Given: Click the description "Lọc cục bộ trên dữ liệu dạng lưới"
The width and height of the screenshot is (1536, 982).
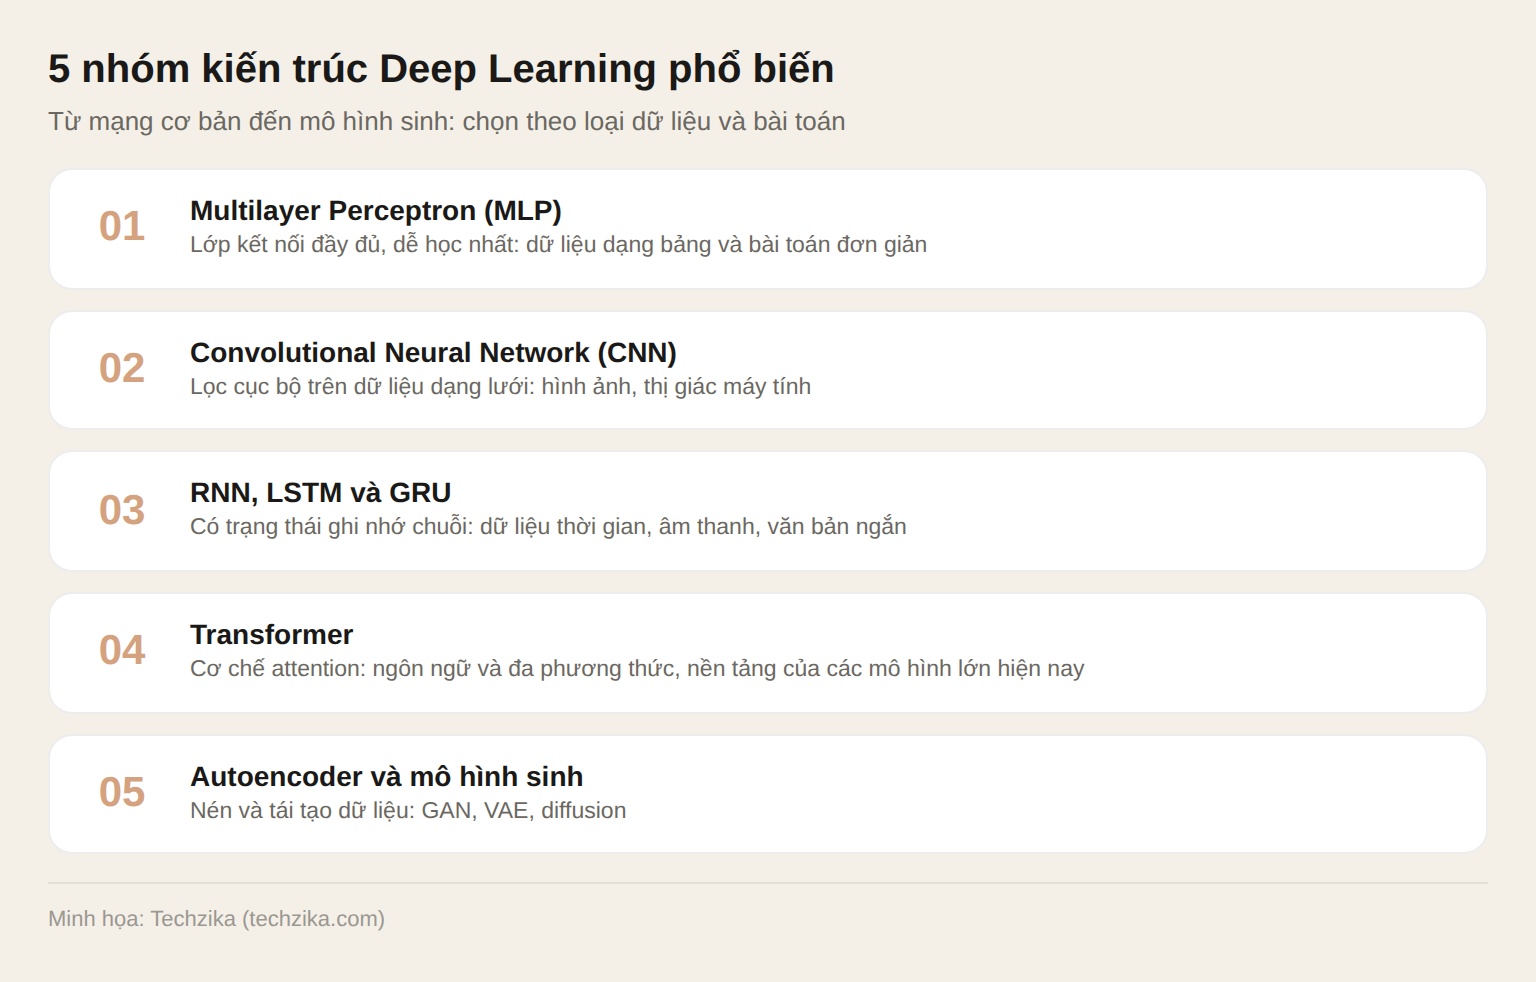Looking at the screenshot, I should tap(500, 387).
